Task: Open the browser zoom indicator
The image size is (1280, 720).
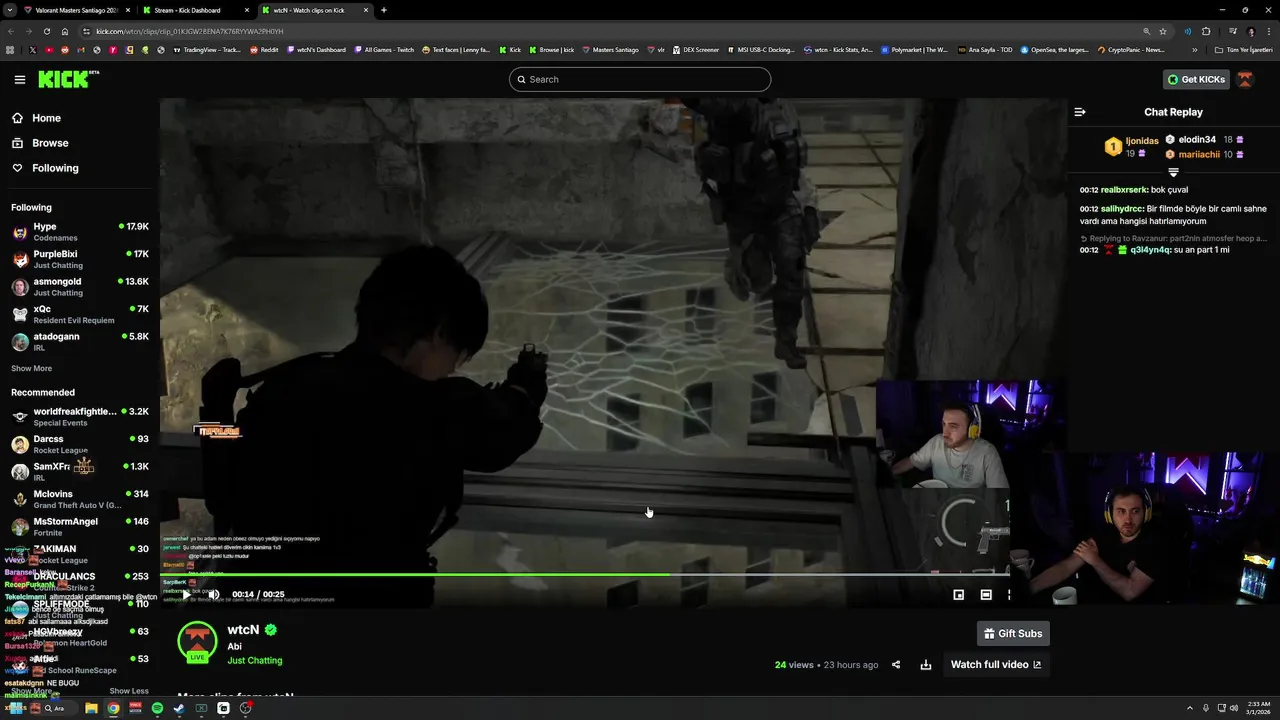Action: coord(1146,31)
